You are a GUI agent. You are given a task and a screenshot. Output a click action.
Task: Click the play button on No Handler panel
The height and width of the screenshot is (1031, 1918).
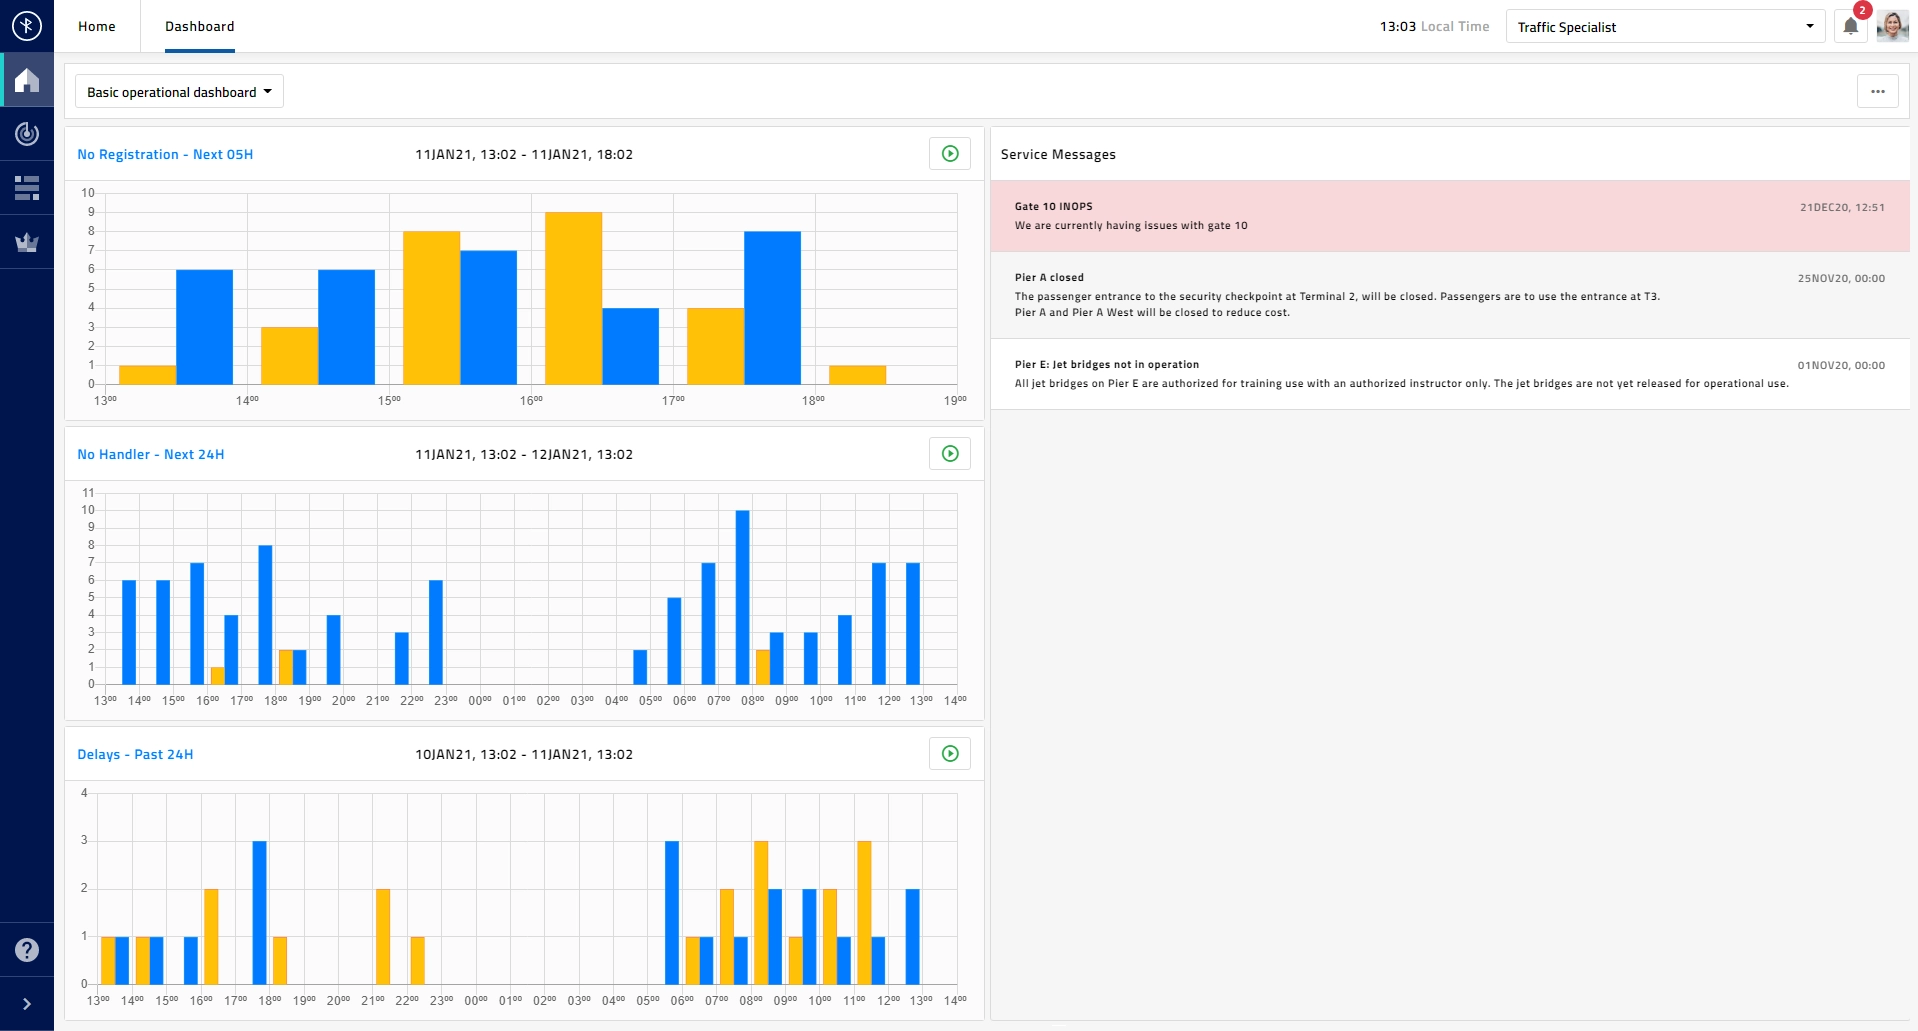point(950,454)
